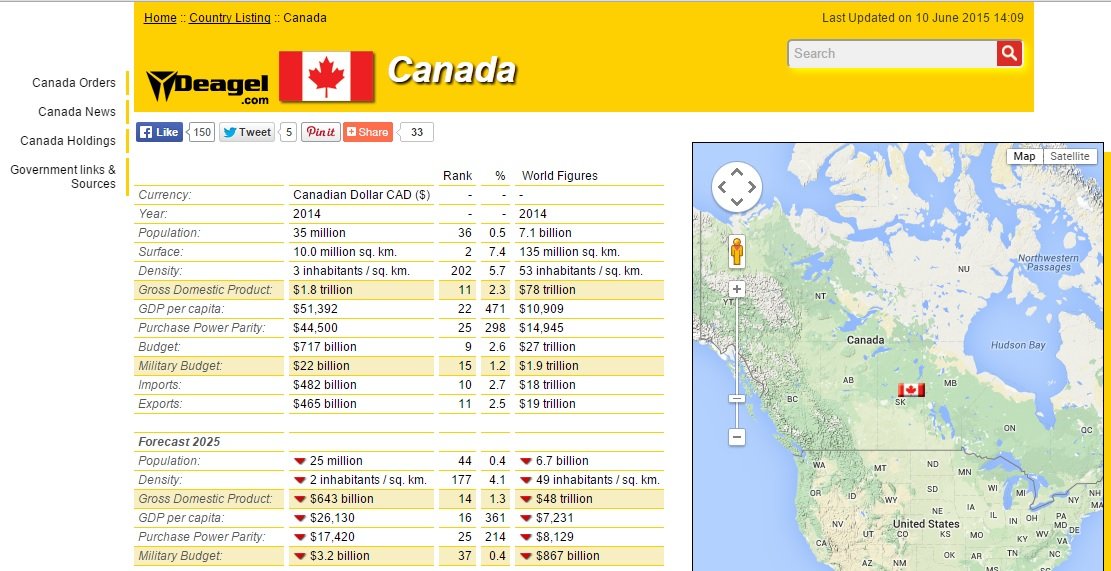This screenshot has width=1111, height=571.
Task: Click the United States label on map
Action: click(x=926, y=524)
